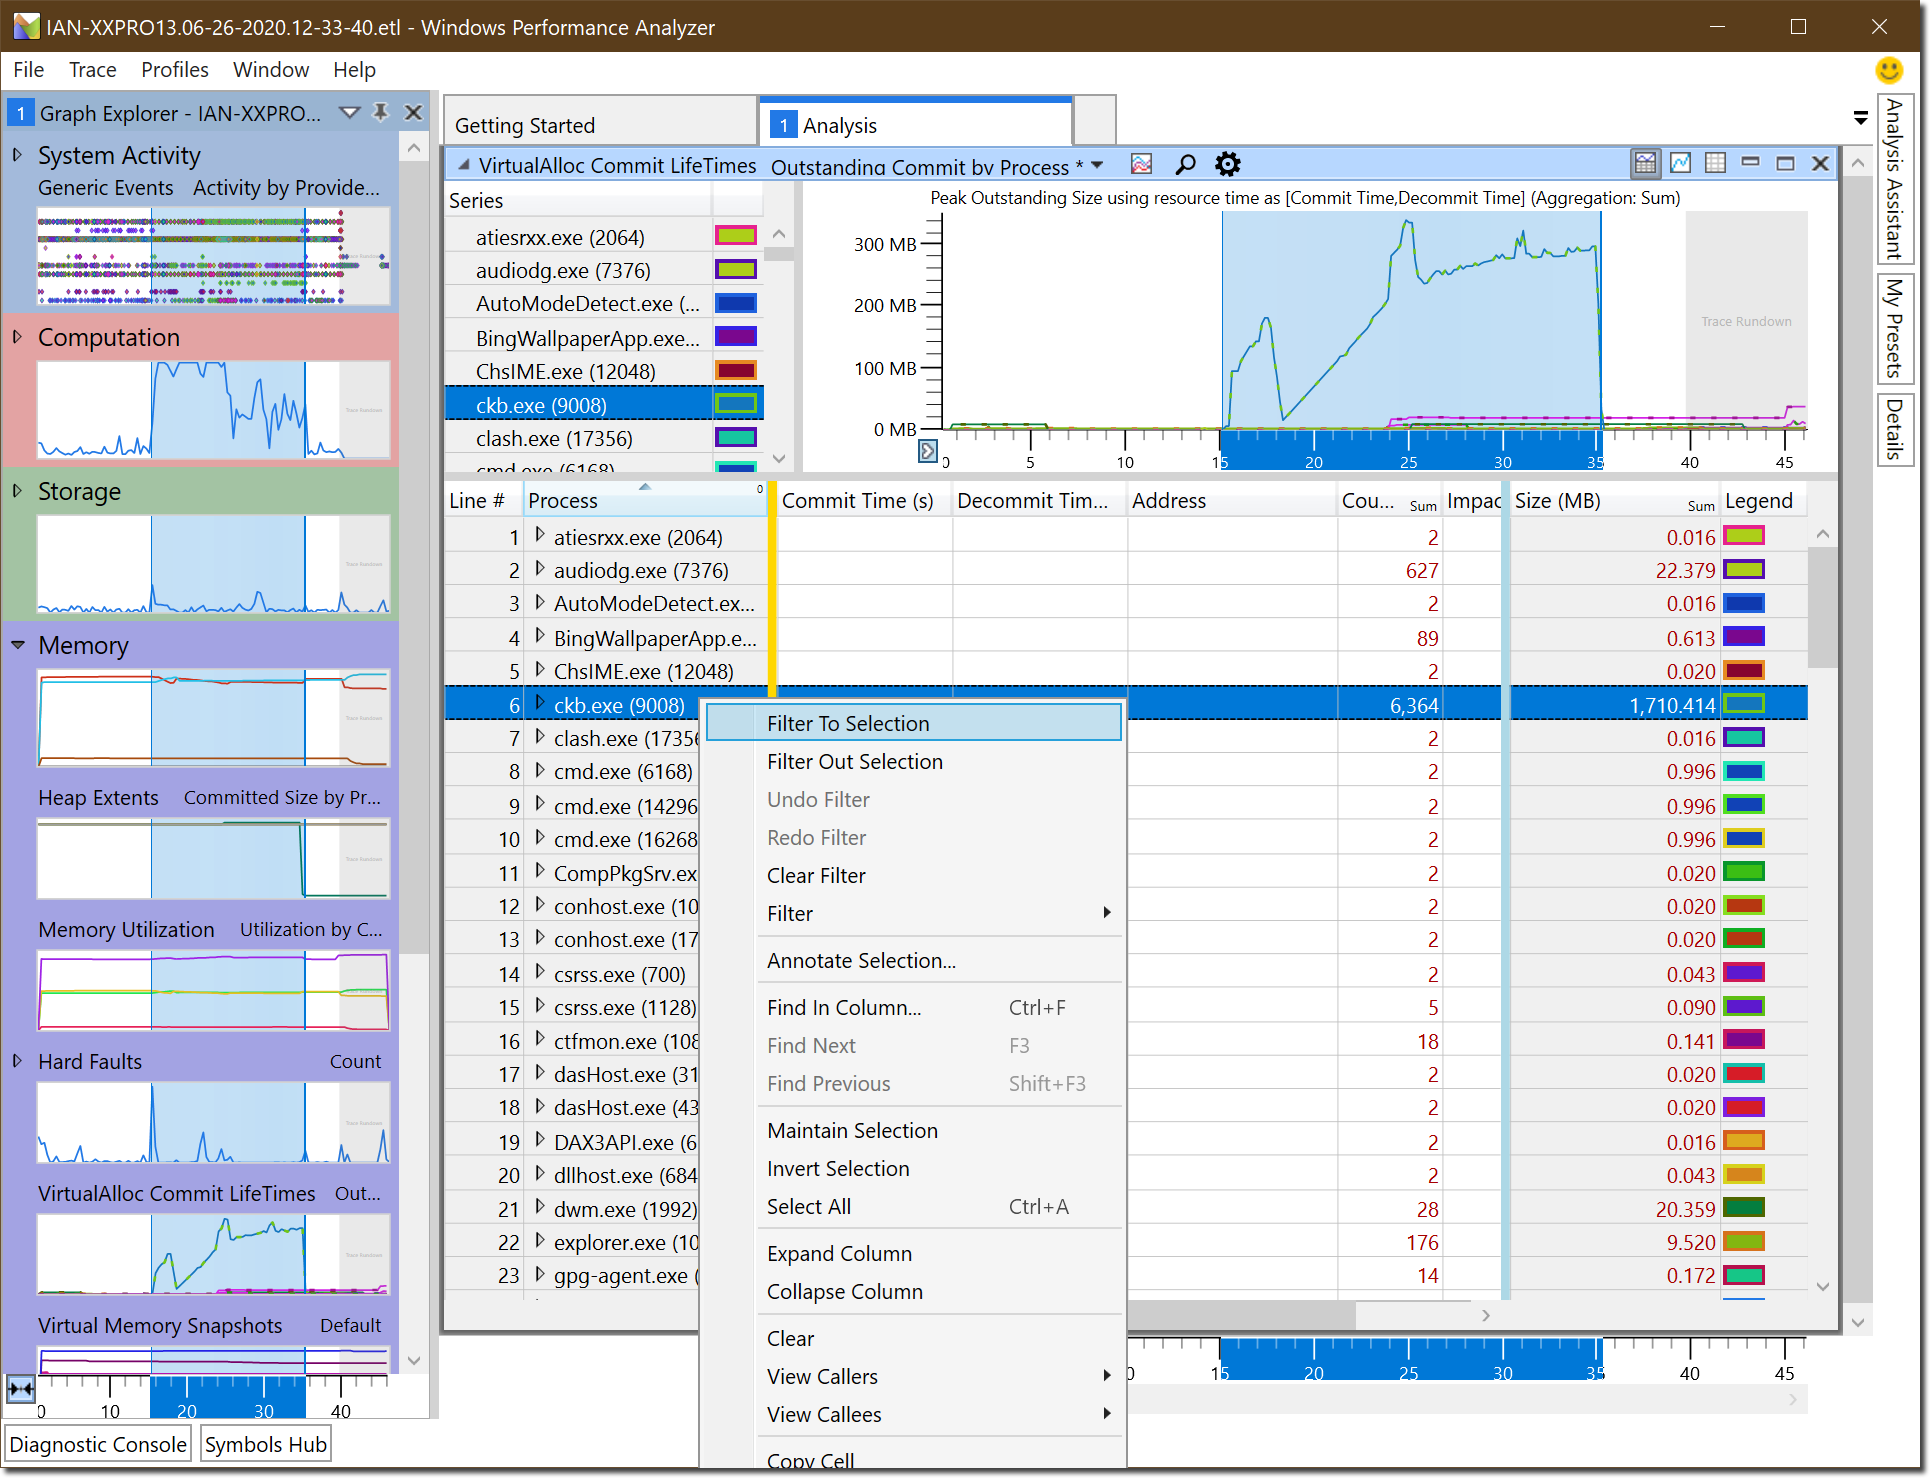Click the chart type selector icon on the left
Screen dimensions: 1930x1478
tap(1141, 163)
